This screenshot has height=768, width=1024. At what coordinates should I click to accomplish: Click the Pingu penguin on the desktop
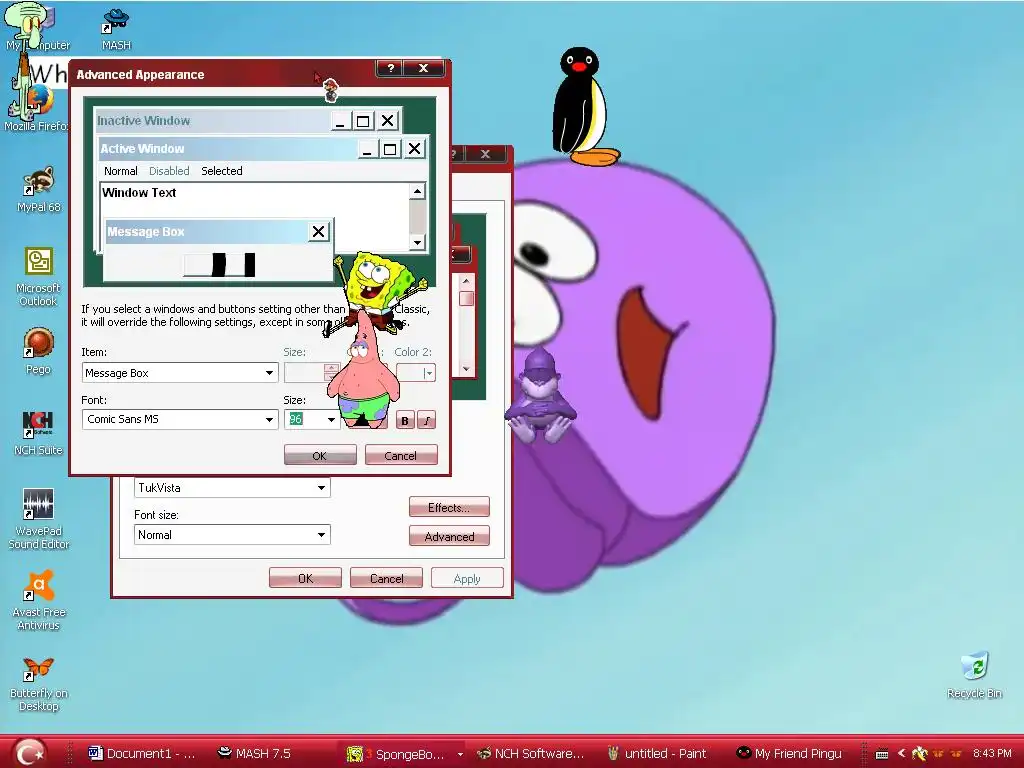click(x=583, y=106)
